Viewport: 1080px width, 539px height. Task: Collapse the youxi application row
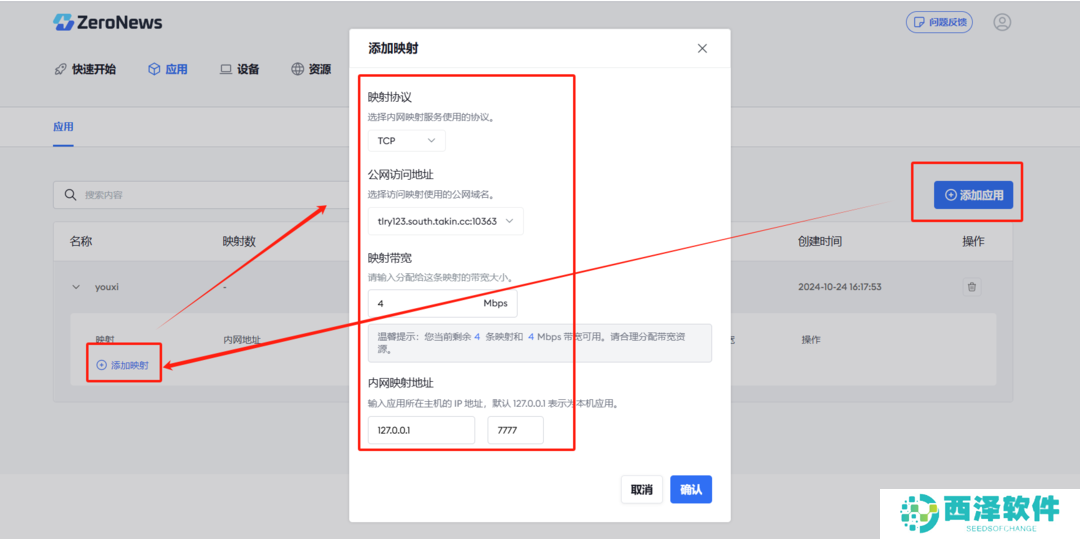point(76,287)
